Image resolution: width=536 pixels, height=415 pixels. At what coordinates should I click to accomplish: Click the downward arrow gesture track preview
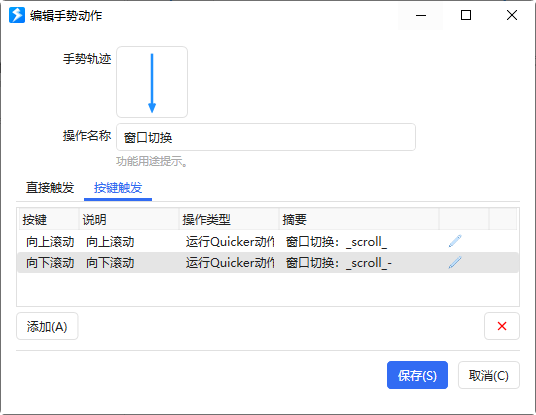[x=152, y=82]
